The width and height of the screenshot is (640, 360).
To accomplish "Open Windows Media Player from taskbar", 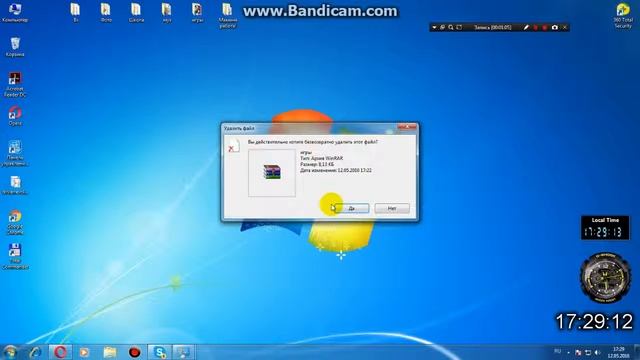I will tap(84, 352).
